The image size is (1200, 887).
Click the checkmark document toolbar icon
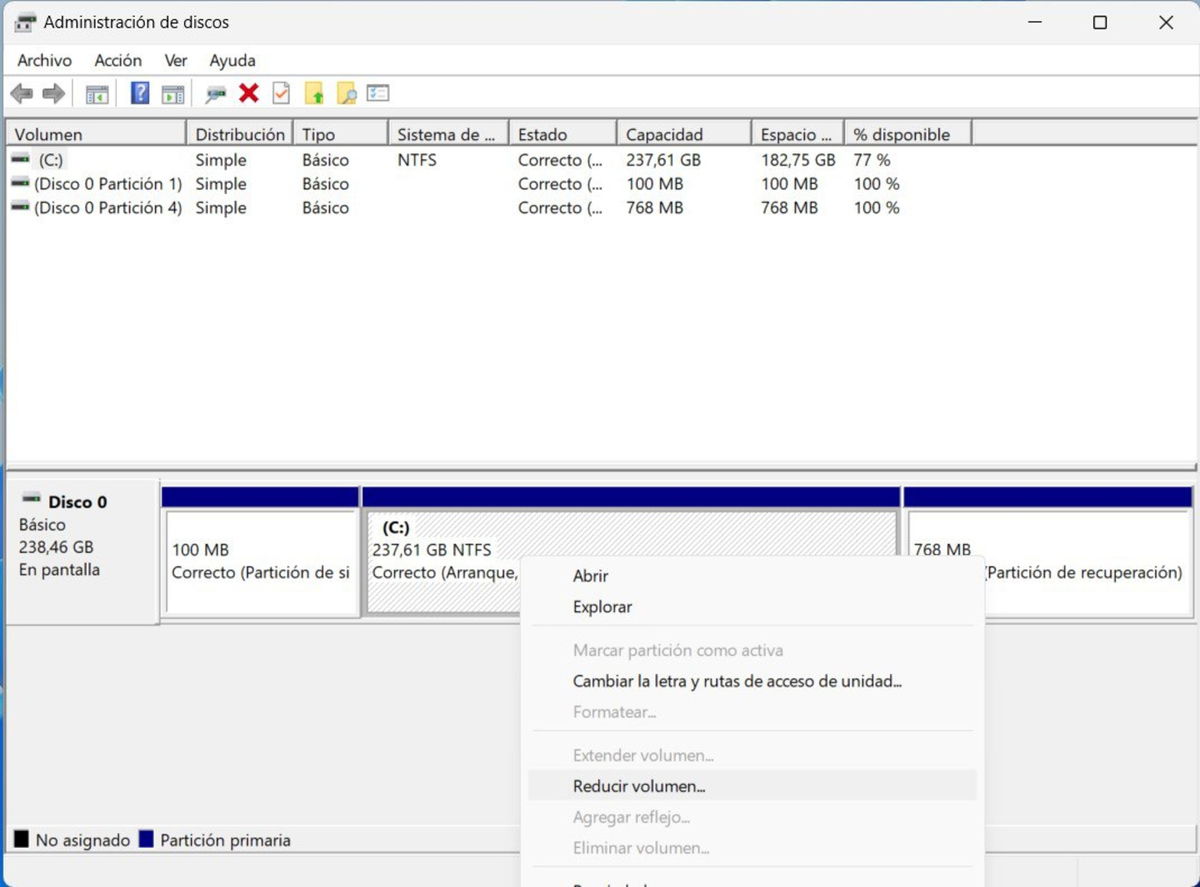280,93
